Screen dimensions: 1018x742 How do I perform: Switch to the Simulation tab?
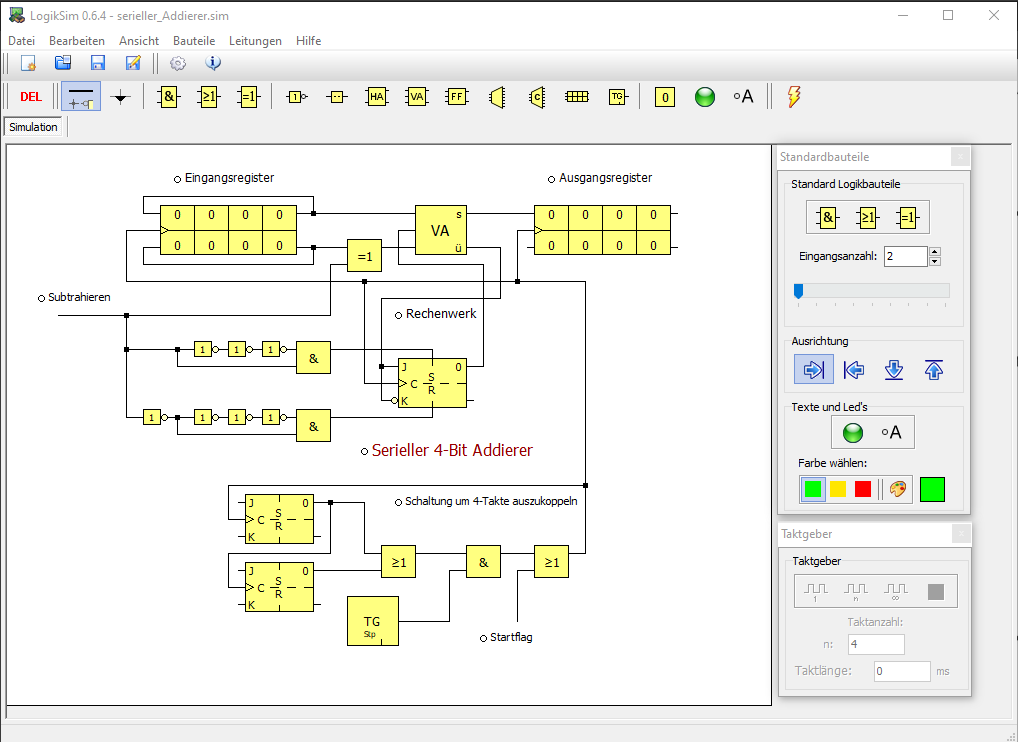click(x=33, y=127)
